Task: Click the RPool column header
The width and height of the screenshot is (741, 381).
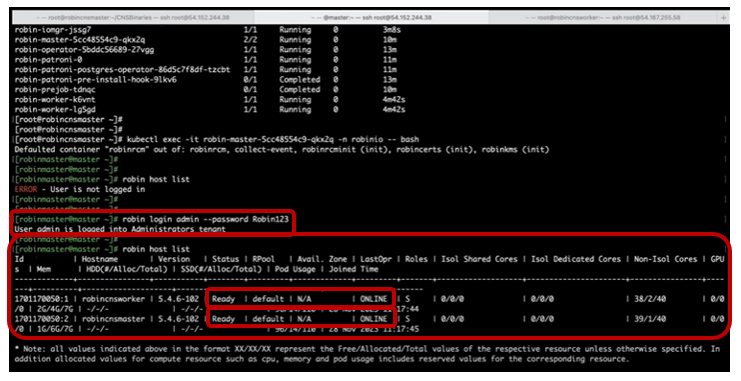Action: (x=264, y=259)
